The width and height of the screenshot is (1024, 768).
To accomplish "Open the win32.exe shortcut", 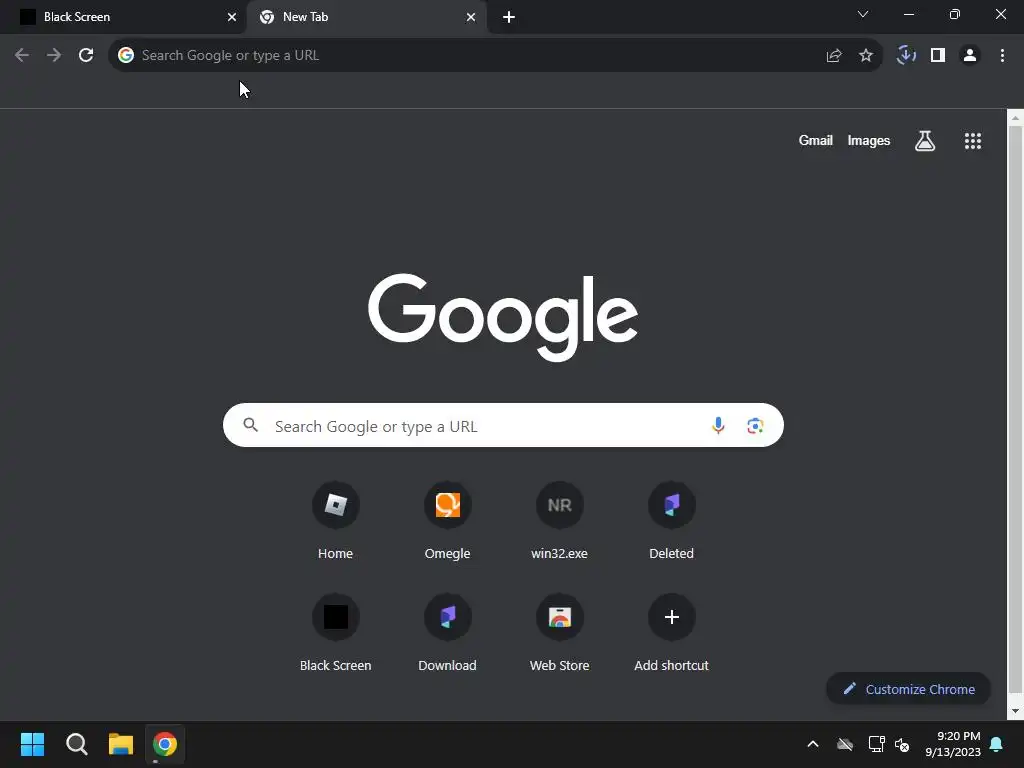I will point(560,521).
